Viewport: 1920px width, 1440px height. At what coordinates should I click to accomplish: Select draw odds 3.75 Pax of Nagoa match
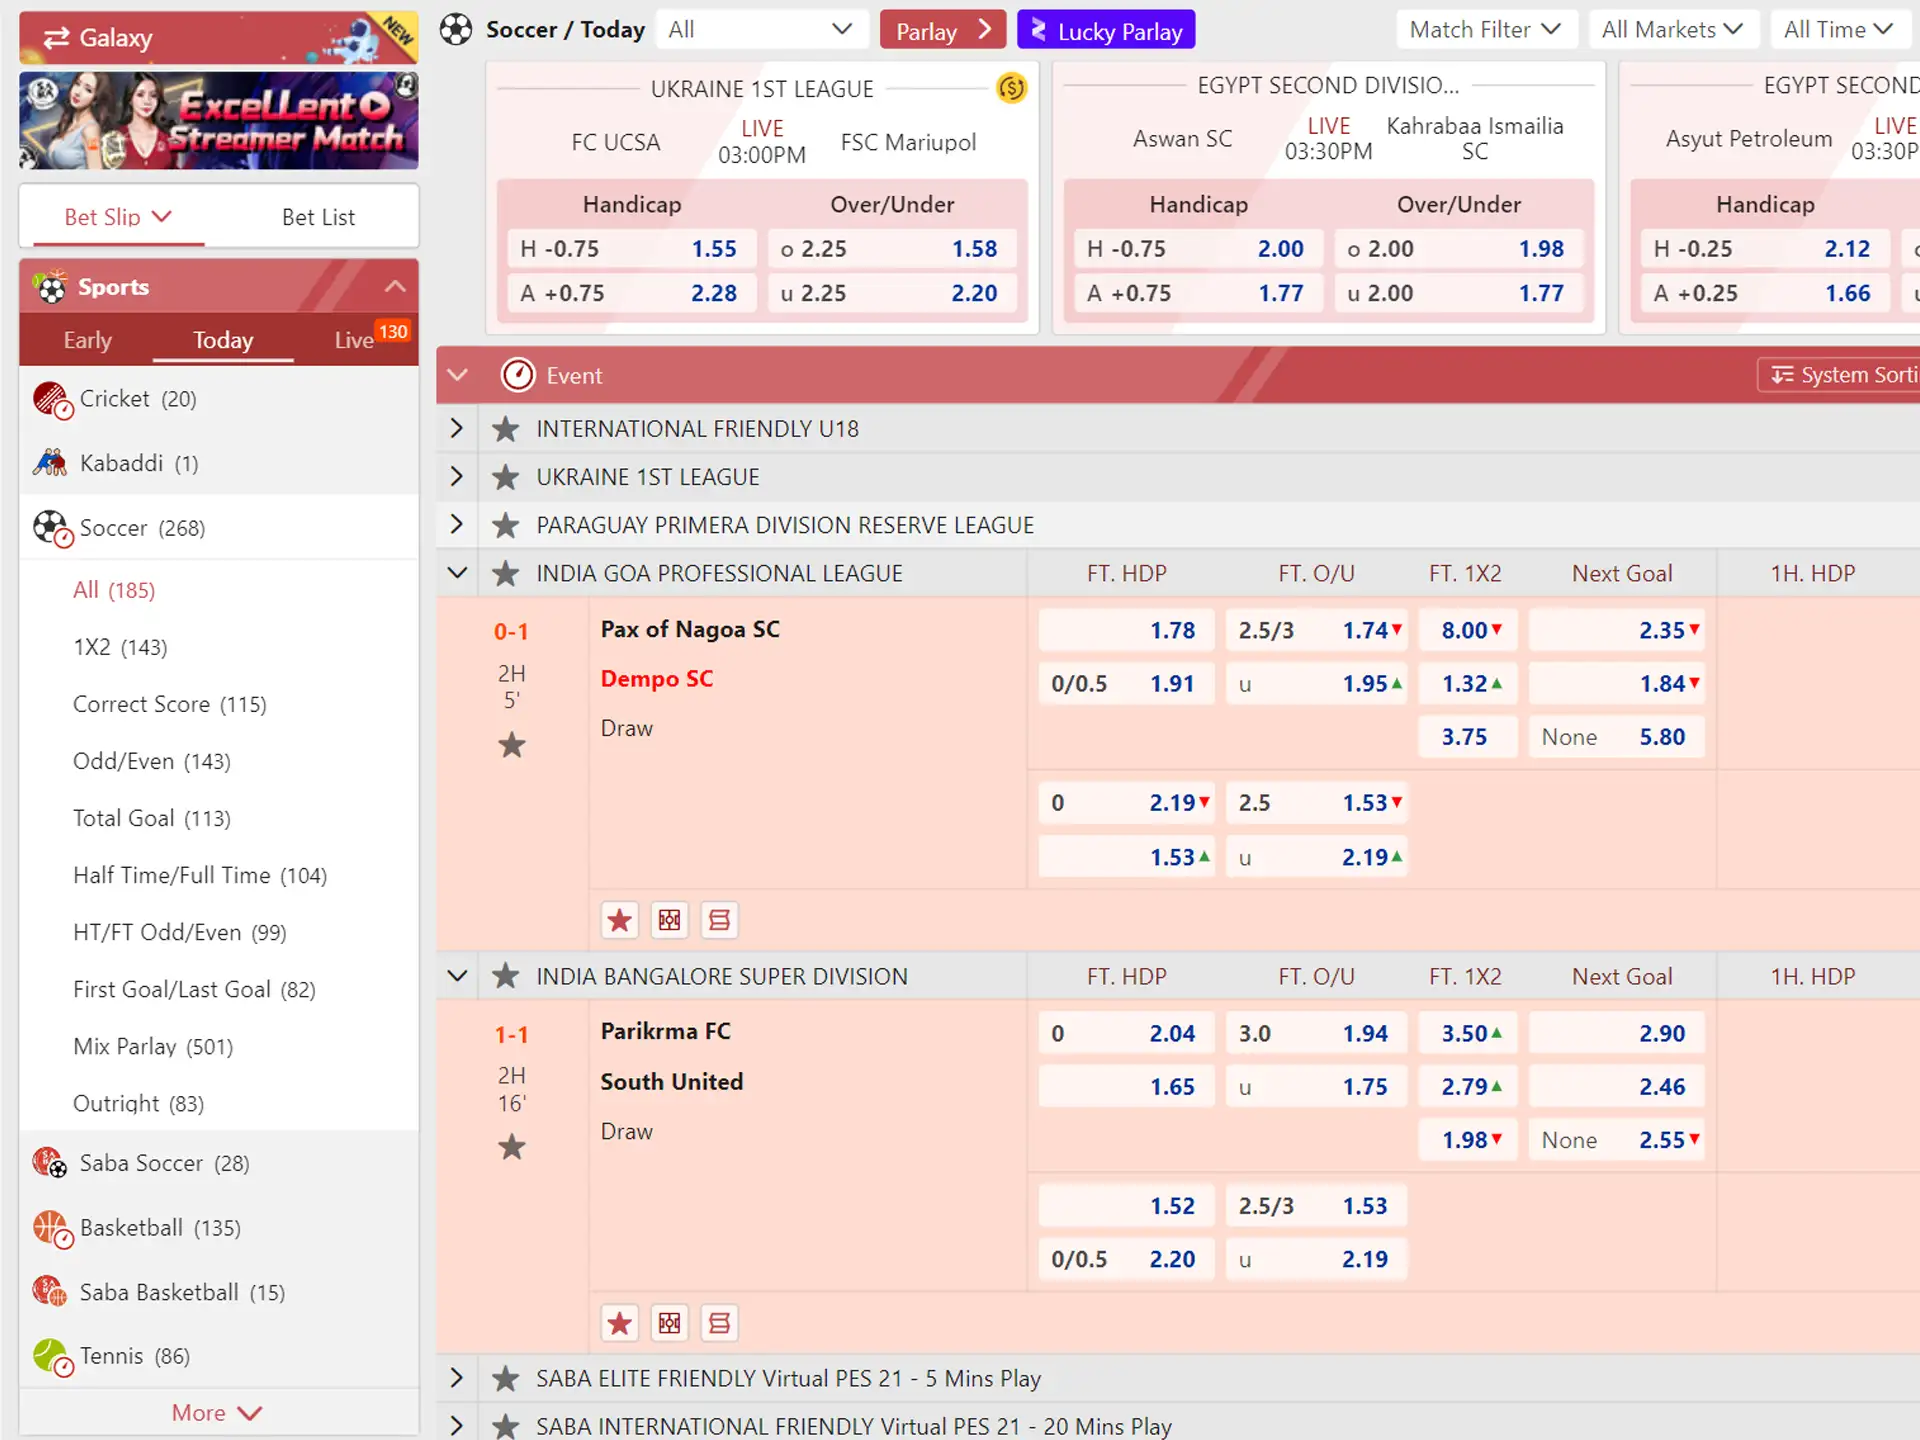point(1468,737)
